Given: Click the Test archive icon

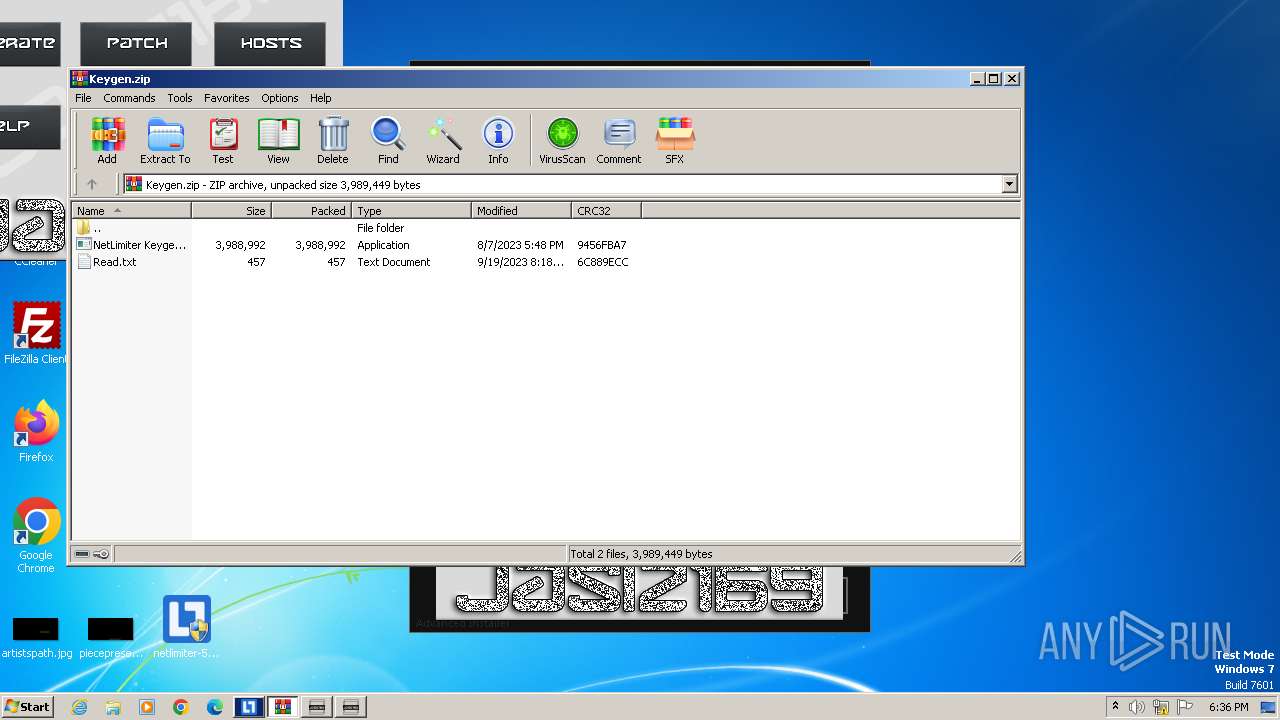Looking at the screenshot, I should [x=223, y=140].
